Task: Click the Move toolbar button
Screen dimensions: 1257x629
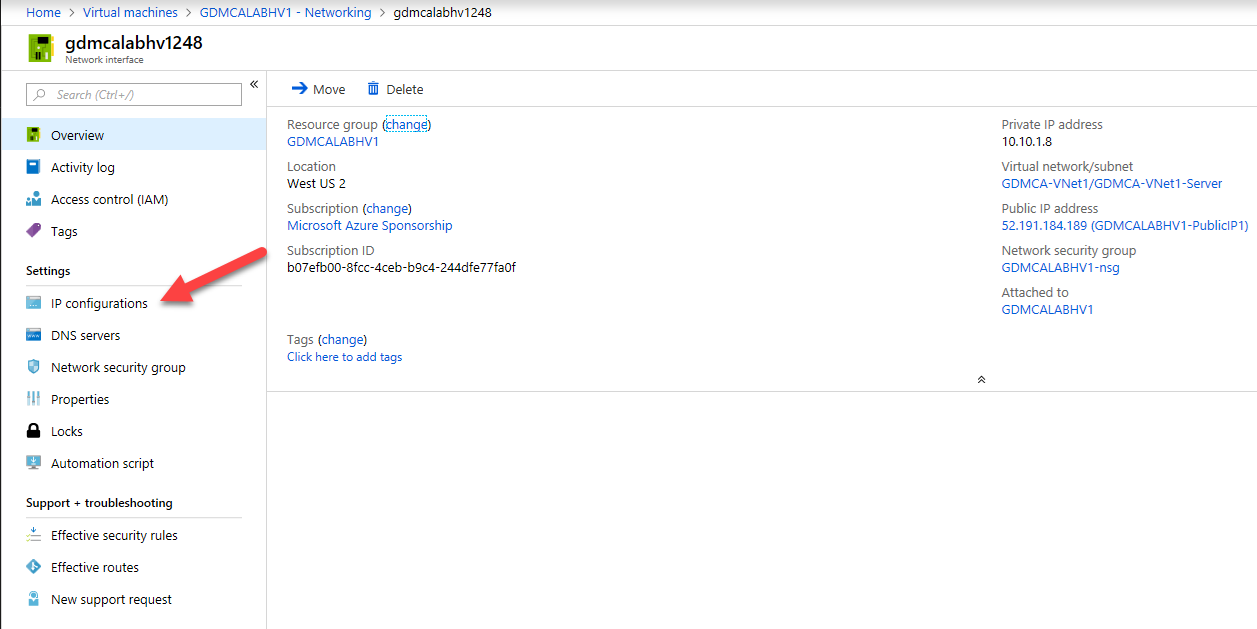Action: [x=318, y=89]
